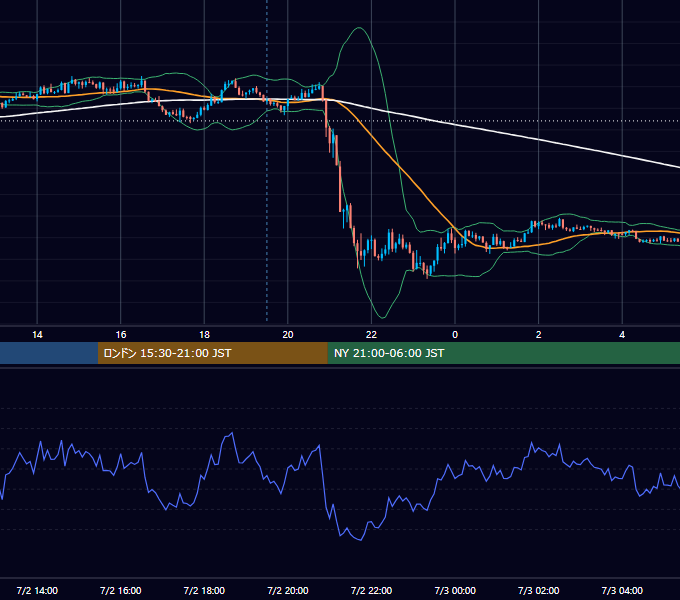Click the London session bar 15:30-21:00 JST
Viewport: 680px width, 600px height.
coord(212,353)
